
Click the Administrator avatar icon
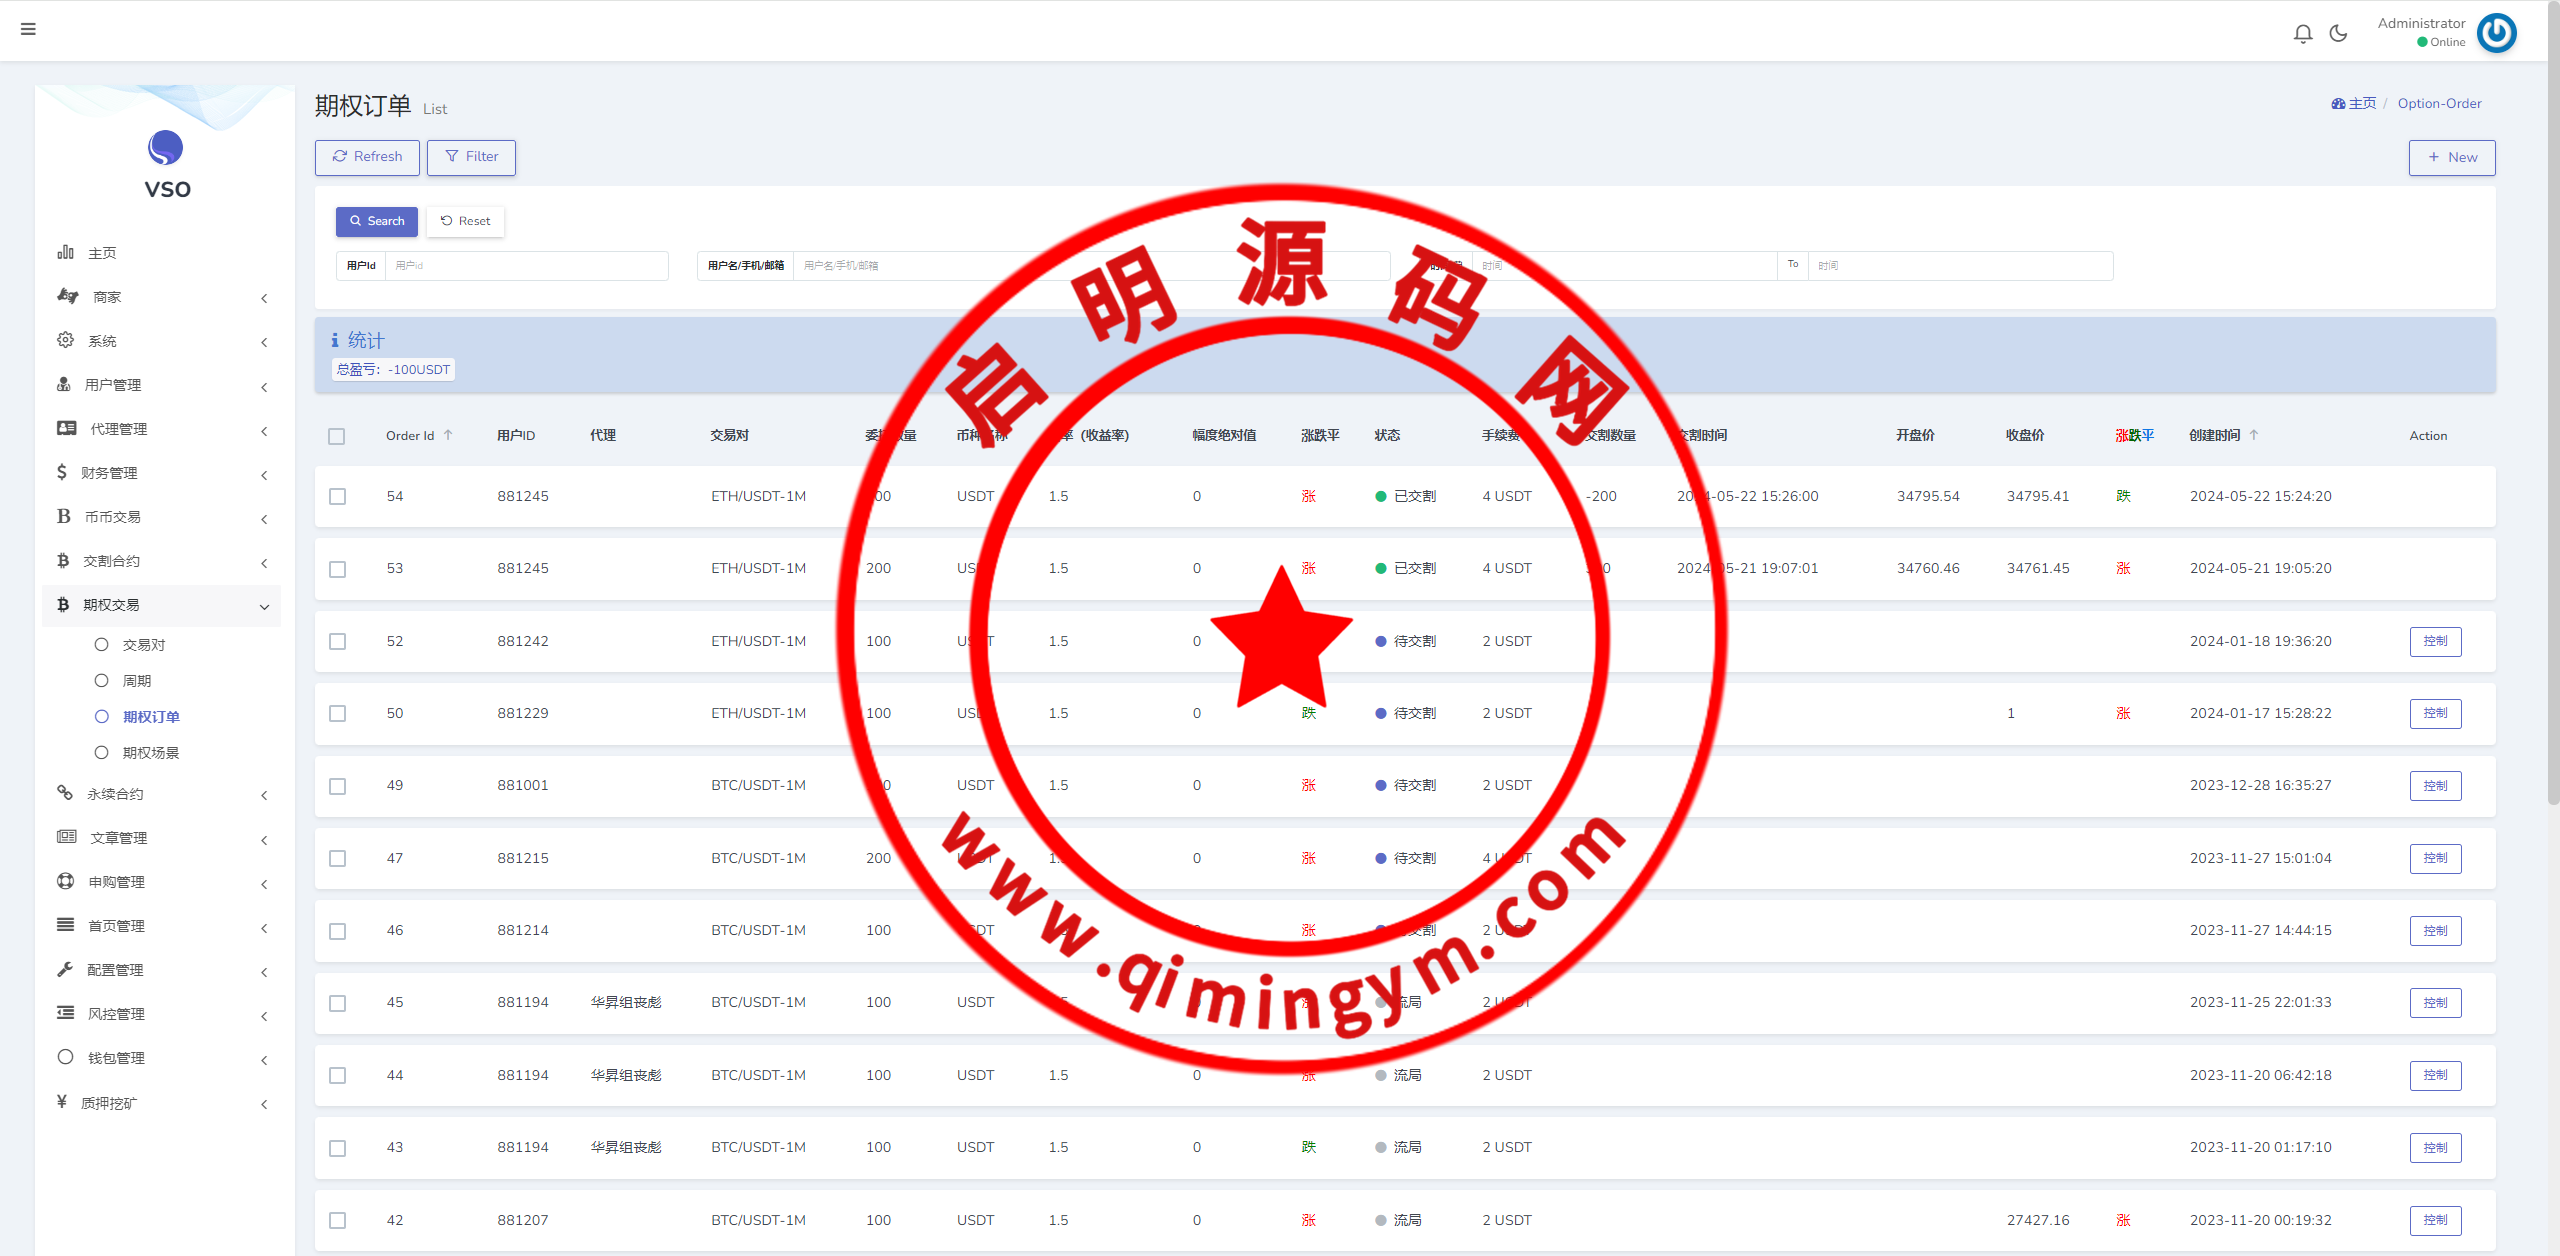(2496, 33)
